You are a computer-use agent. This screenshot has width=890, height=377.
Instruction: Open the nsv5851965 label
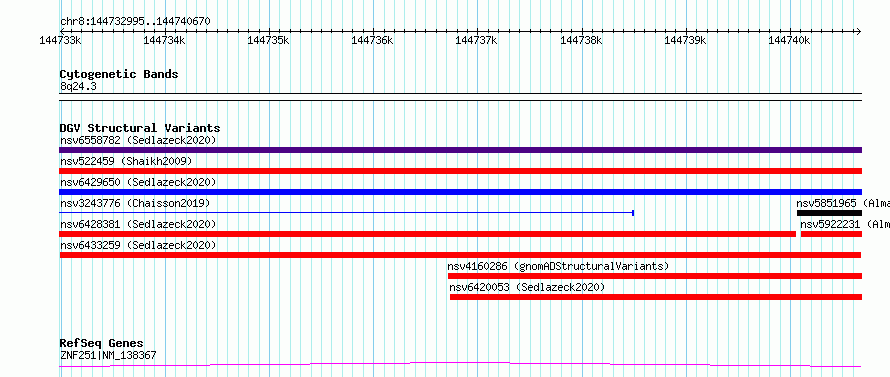click(x=843, y=203)
